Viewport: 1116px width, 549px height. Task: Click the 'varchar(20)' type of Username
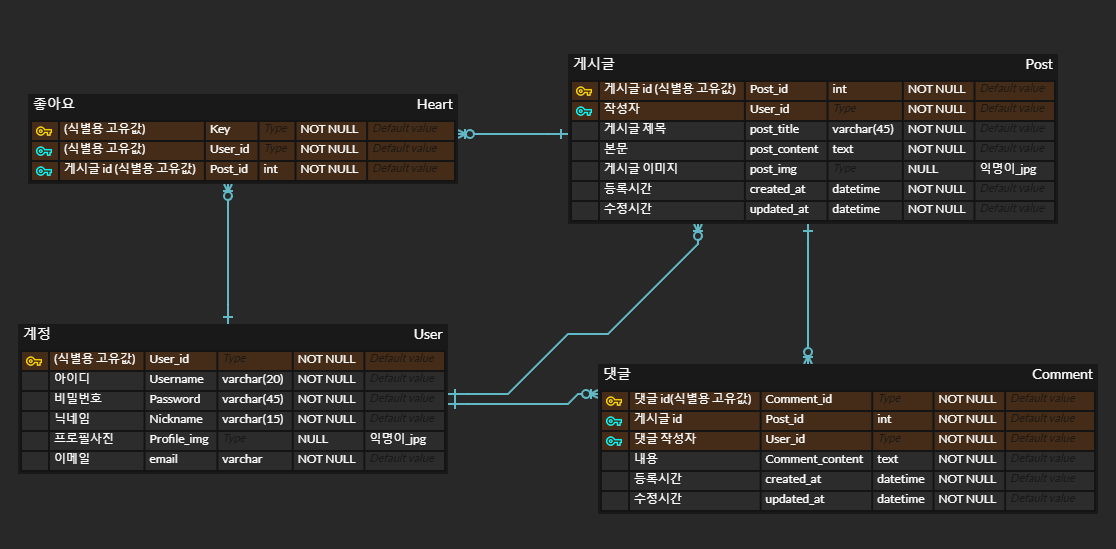point(253,380)
